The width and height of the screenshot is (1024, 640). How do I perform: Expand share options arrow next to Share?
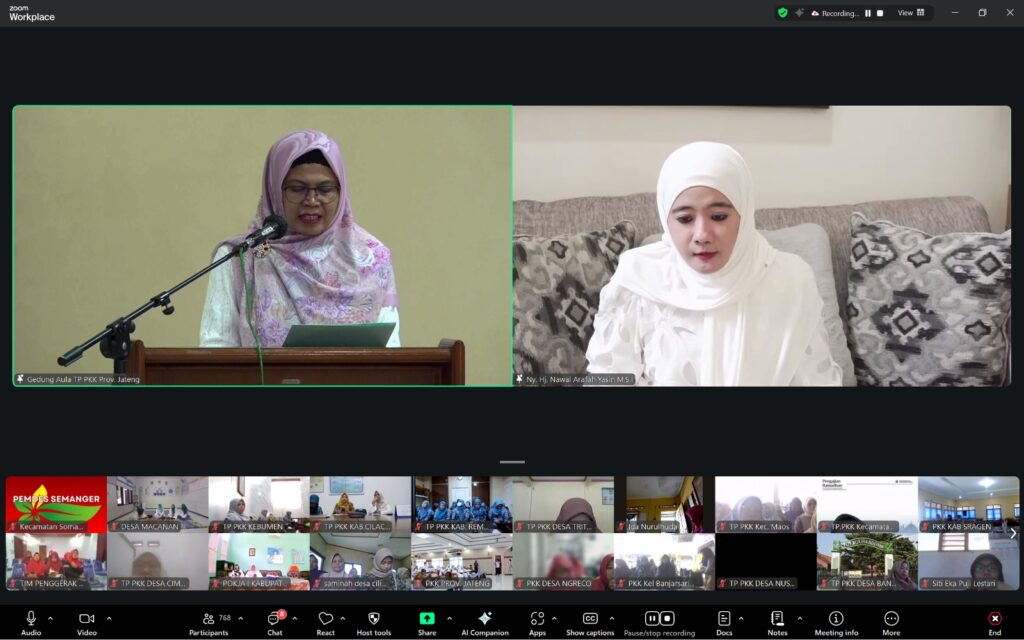click(449, 618)
